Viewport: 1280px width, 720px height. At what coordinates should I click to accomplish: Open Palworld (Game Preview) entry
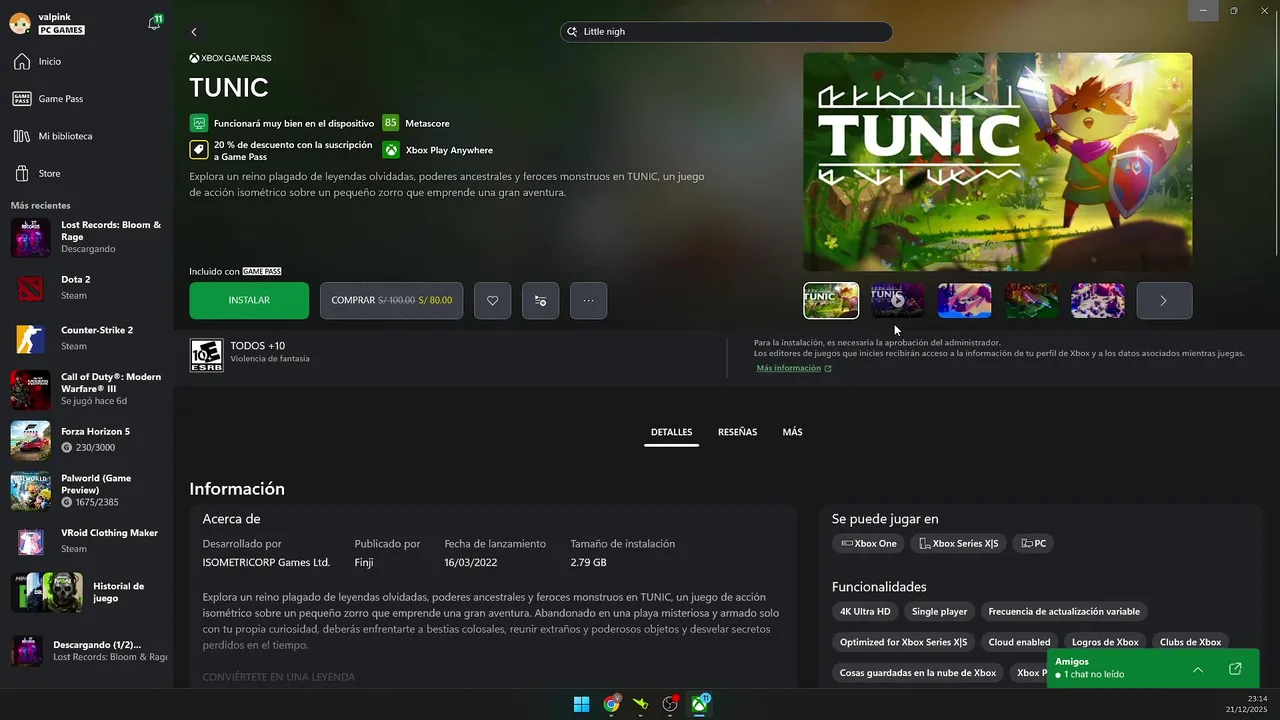[86, 491]
